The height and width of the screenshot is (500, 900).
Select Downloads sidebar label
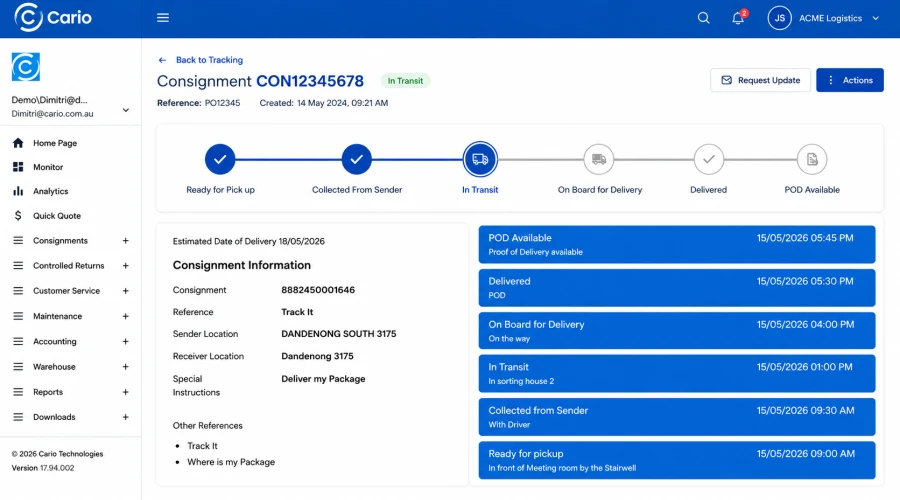[x=54, y=417]
